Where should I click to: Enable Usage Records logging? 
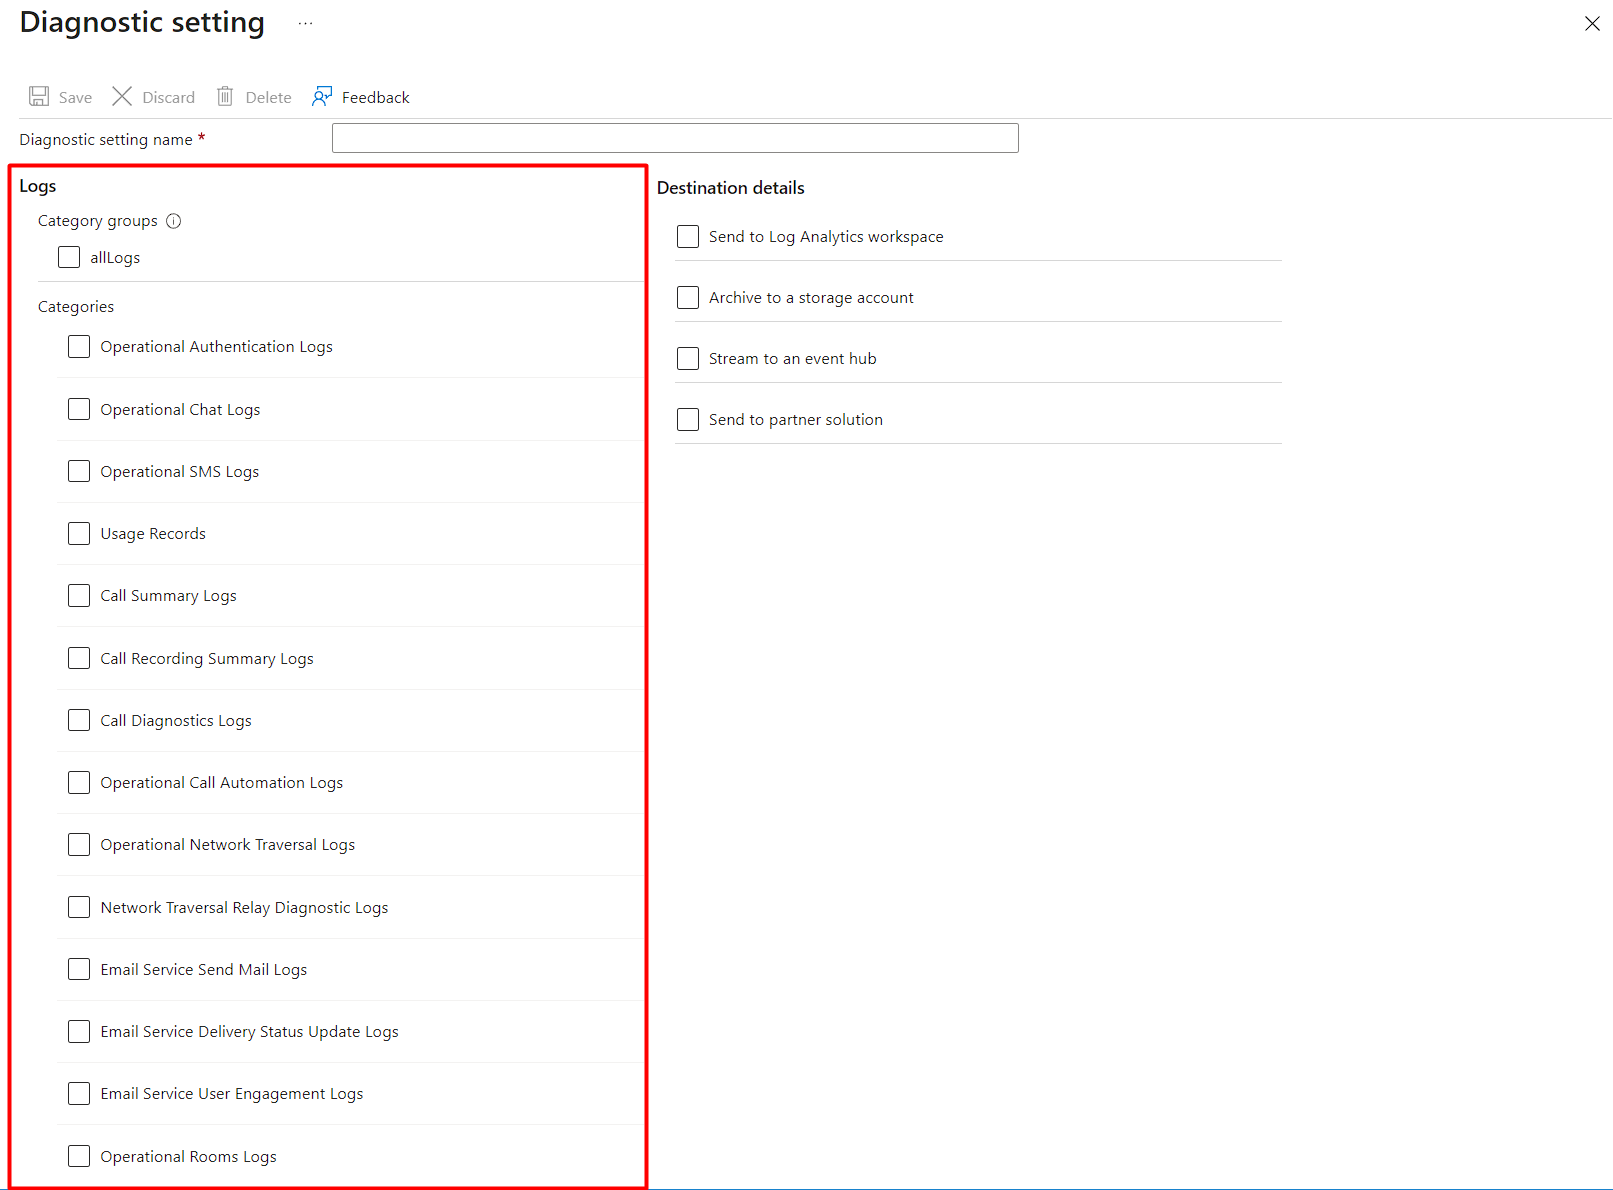79,533
